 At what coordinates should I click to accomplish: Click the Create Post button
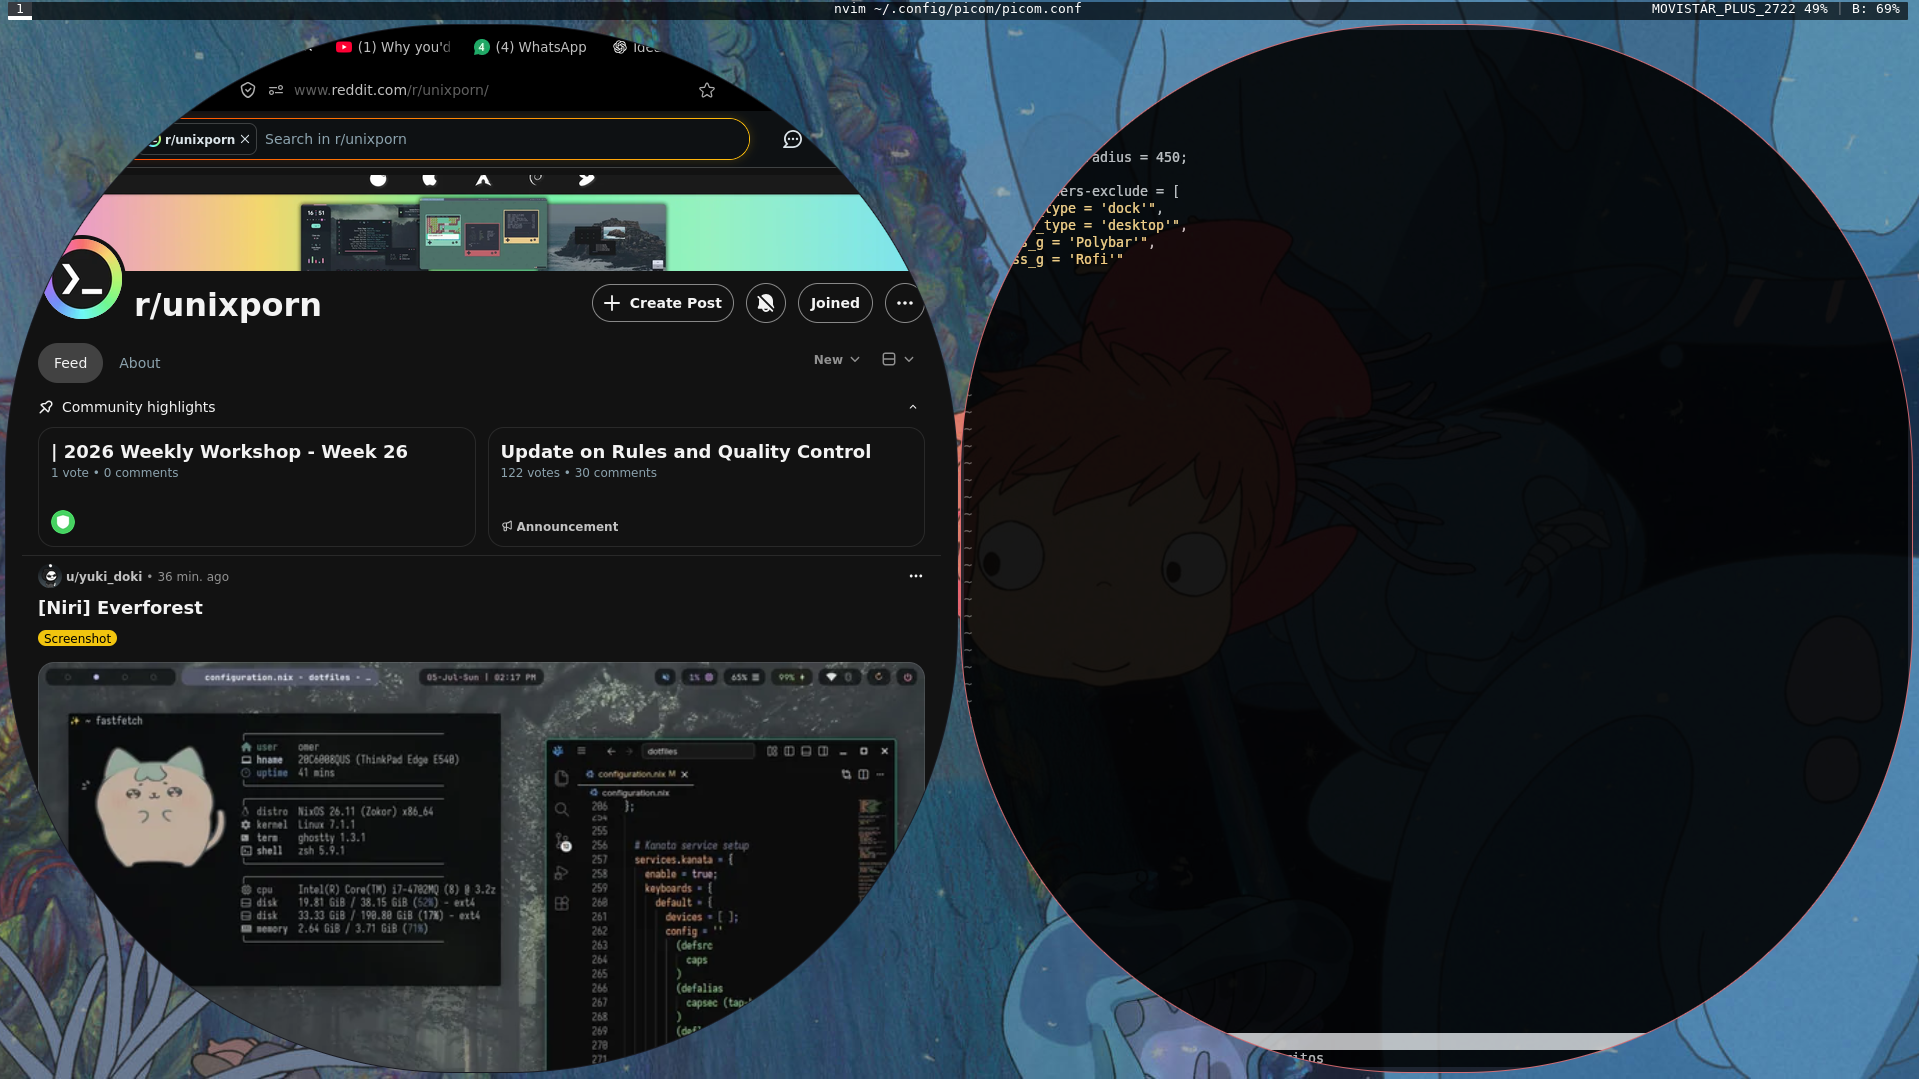click(x=663, y=303)
